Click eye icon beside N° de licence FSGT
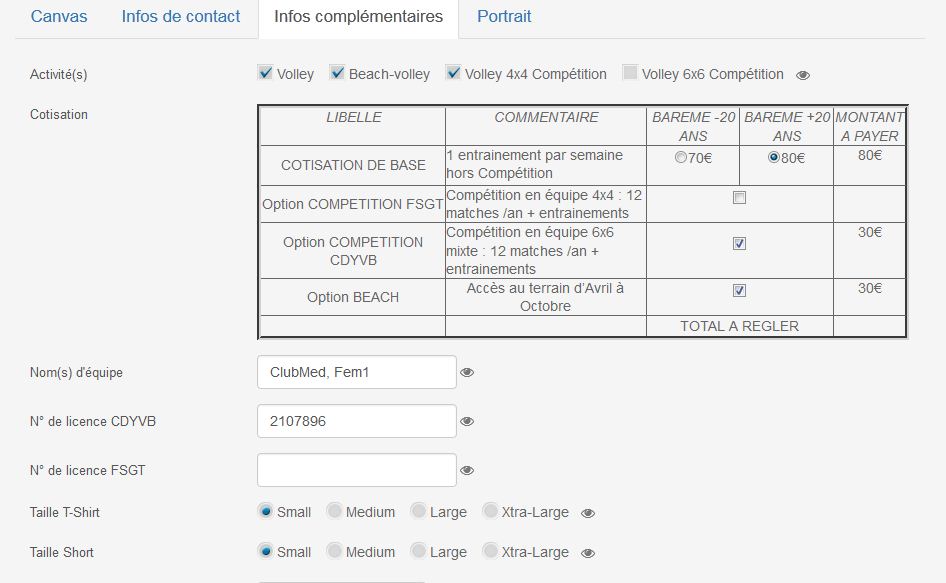This screenshot has width=946, height=583. [467, 470]
